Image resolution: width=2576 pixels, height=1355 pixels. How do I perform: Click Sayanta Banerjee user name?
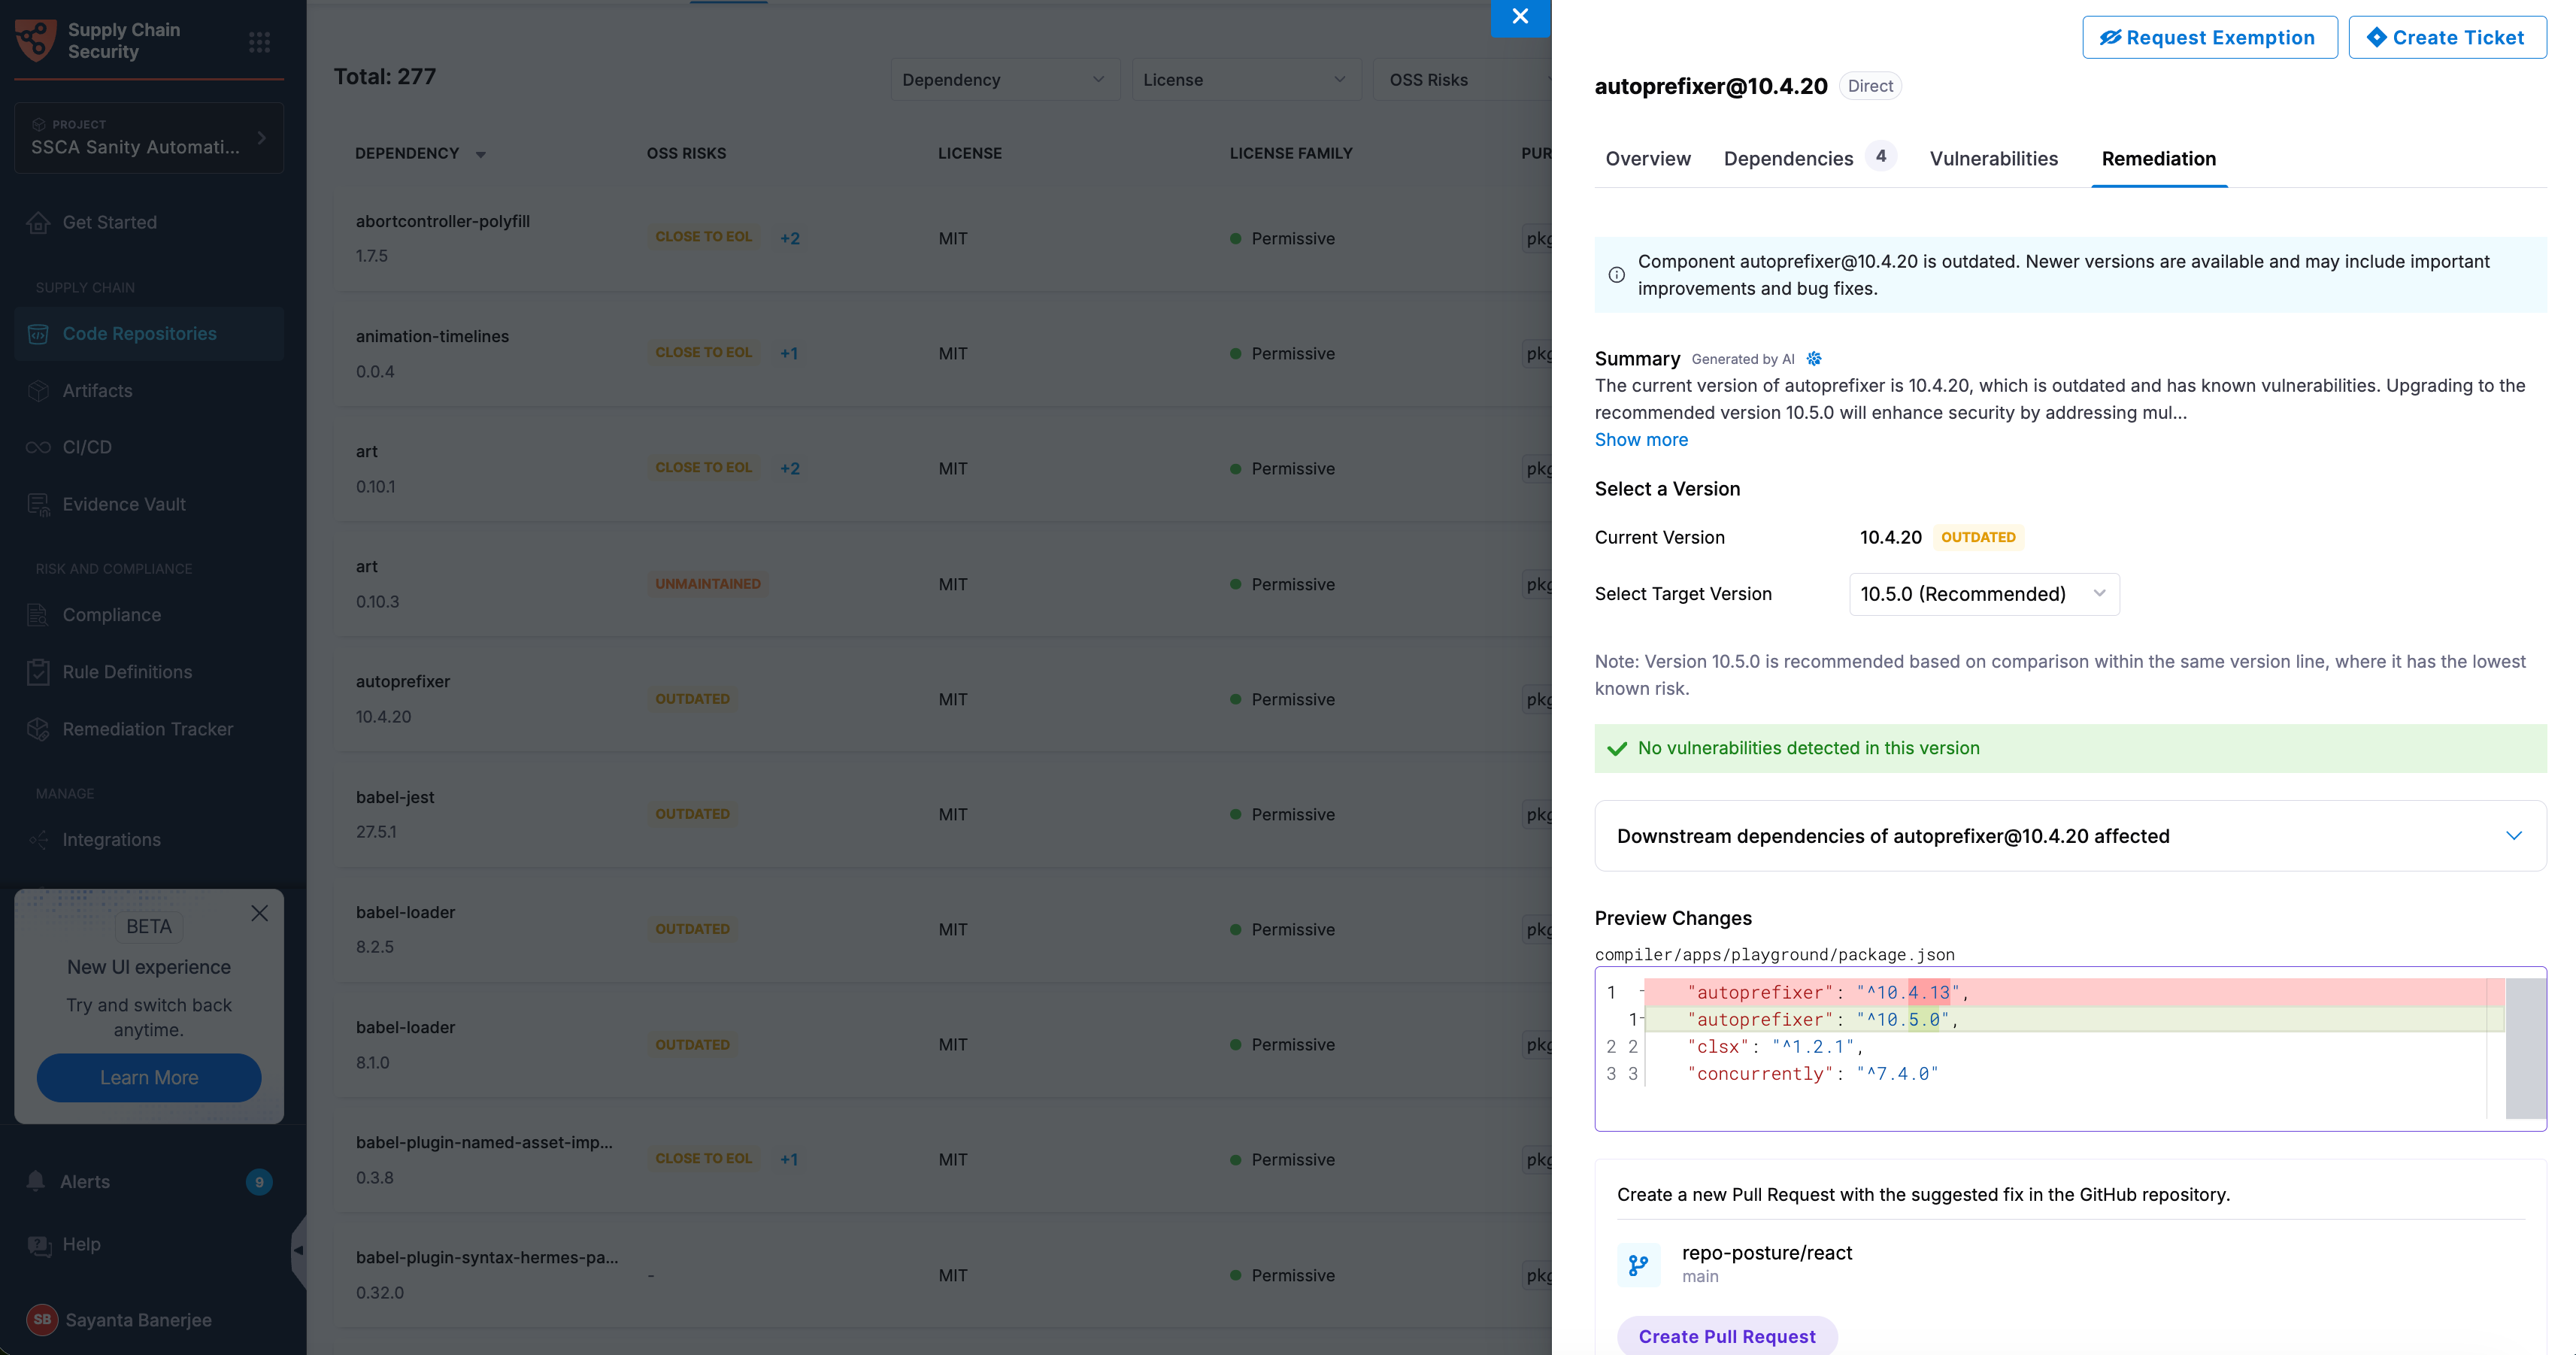point(138,1320)
